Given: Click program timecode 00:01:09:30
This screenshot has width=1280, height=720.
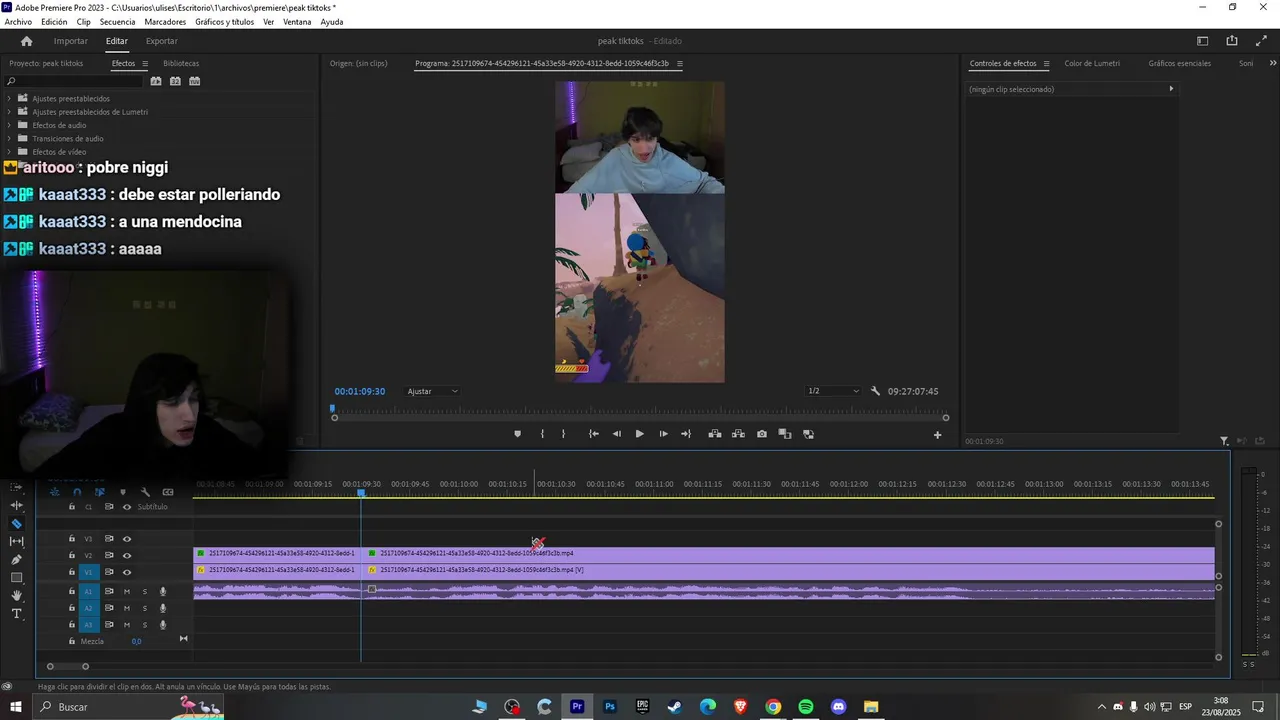Looking at the screenshot, I should [359, 391].
